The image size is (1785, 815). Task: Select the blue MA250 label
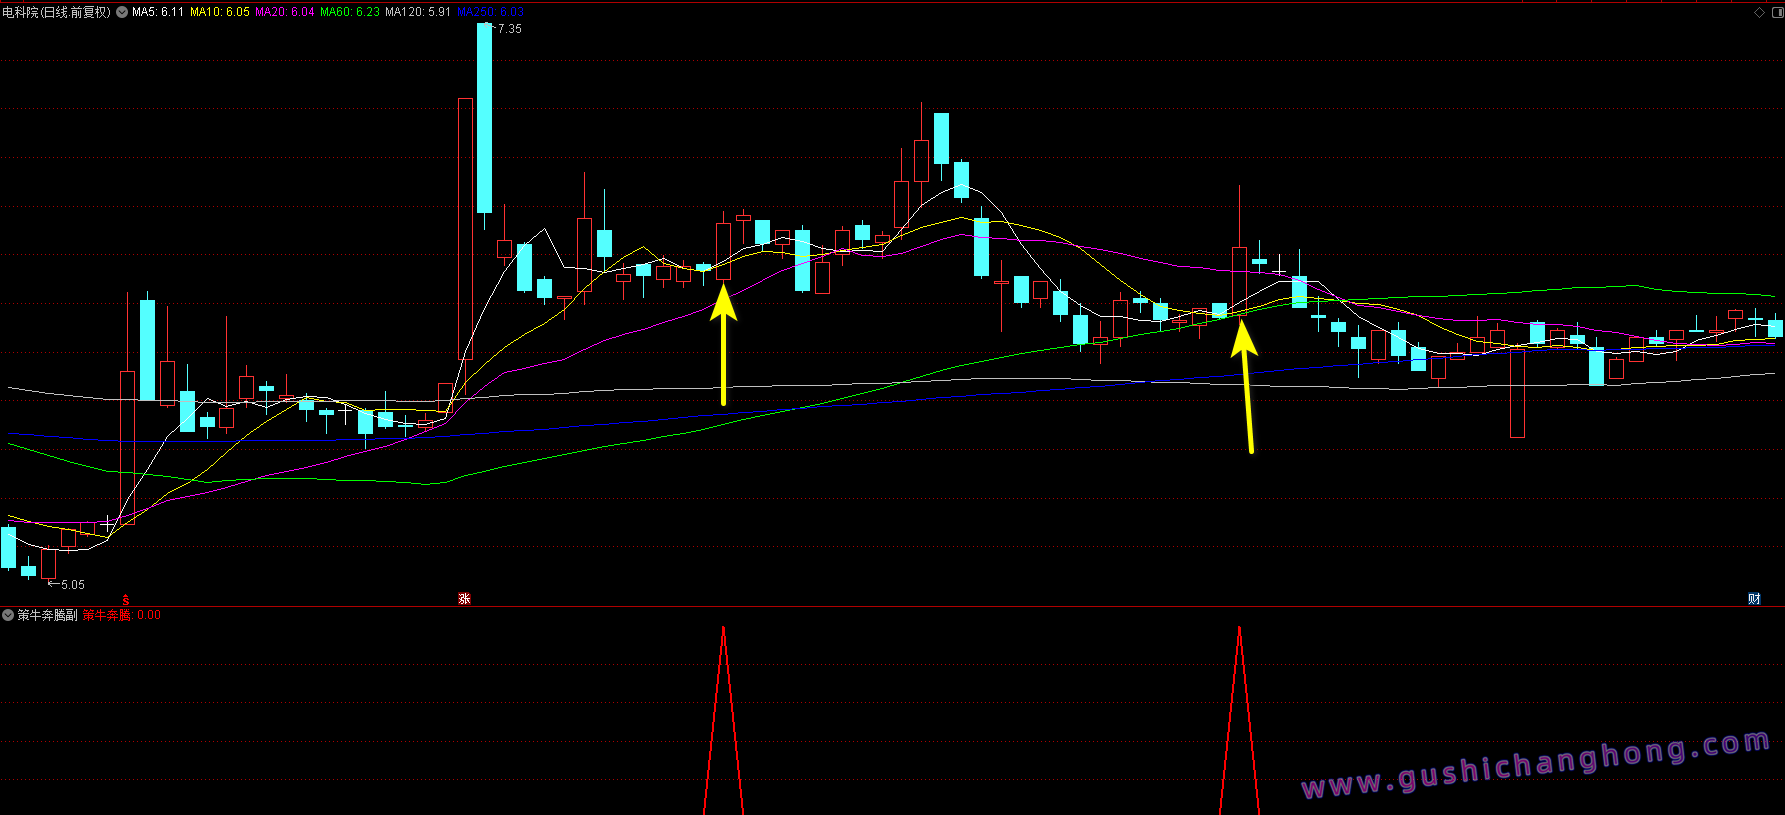[x=490, y=13]
